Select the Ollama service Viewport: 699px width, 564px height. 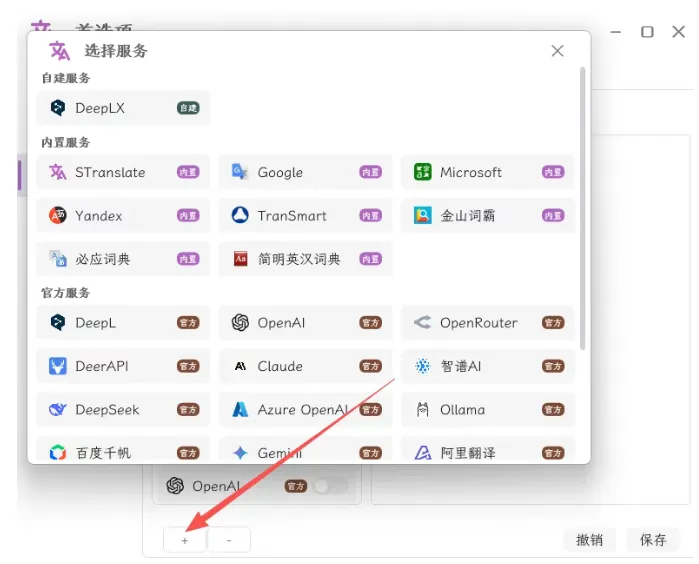click(x=488, y=410)
